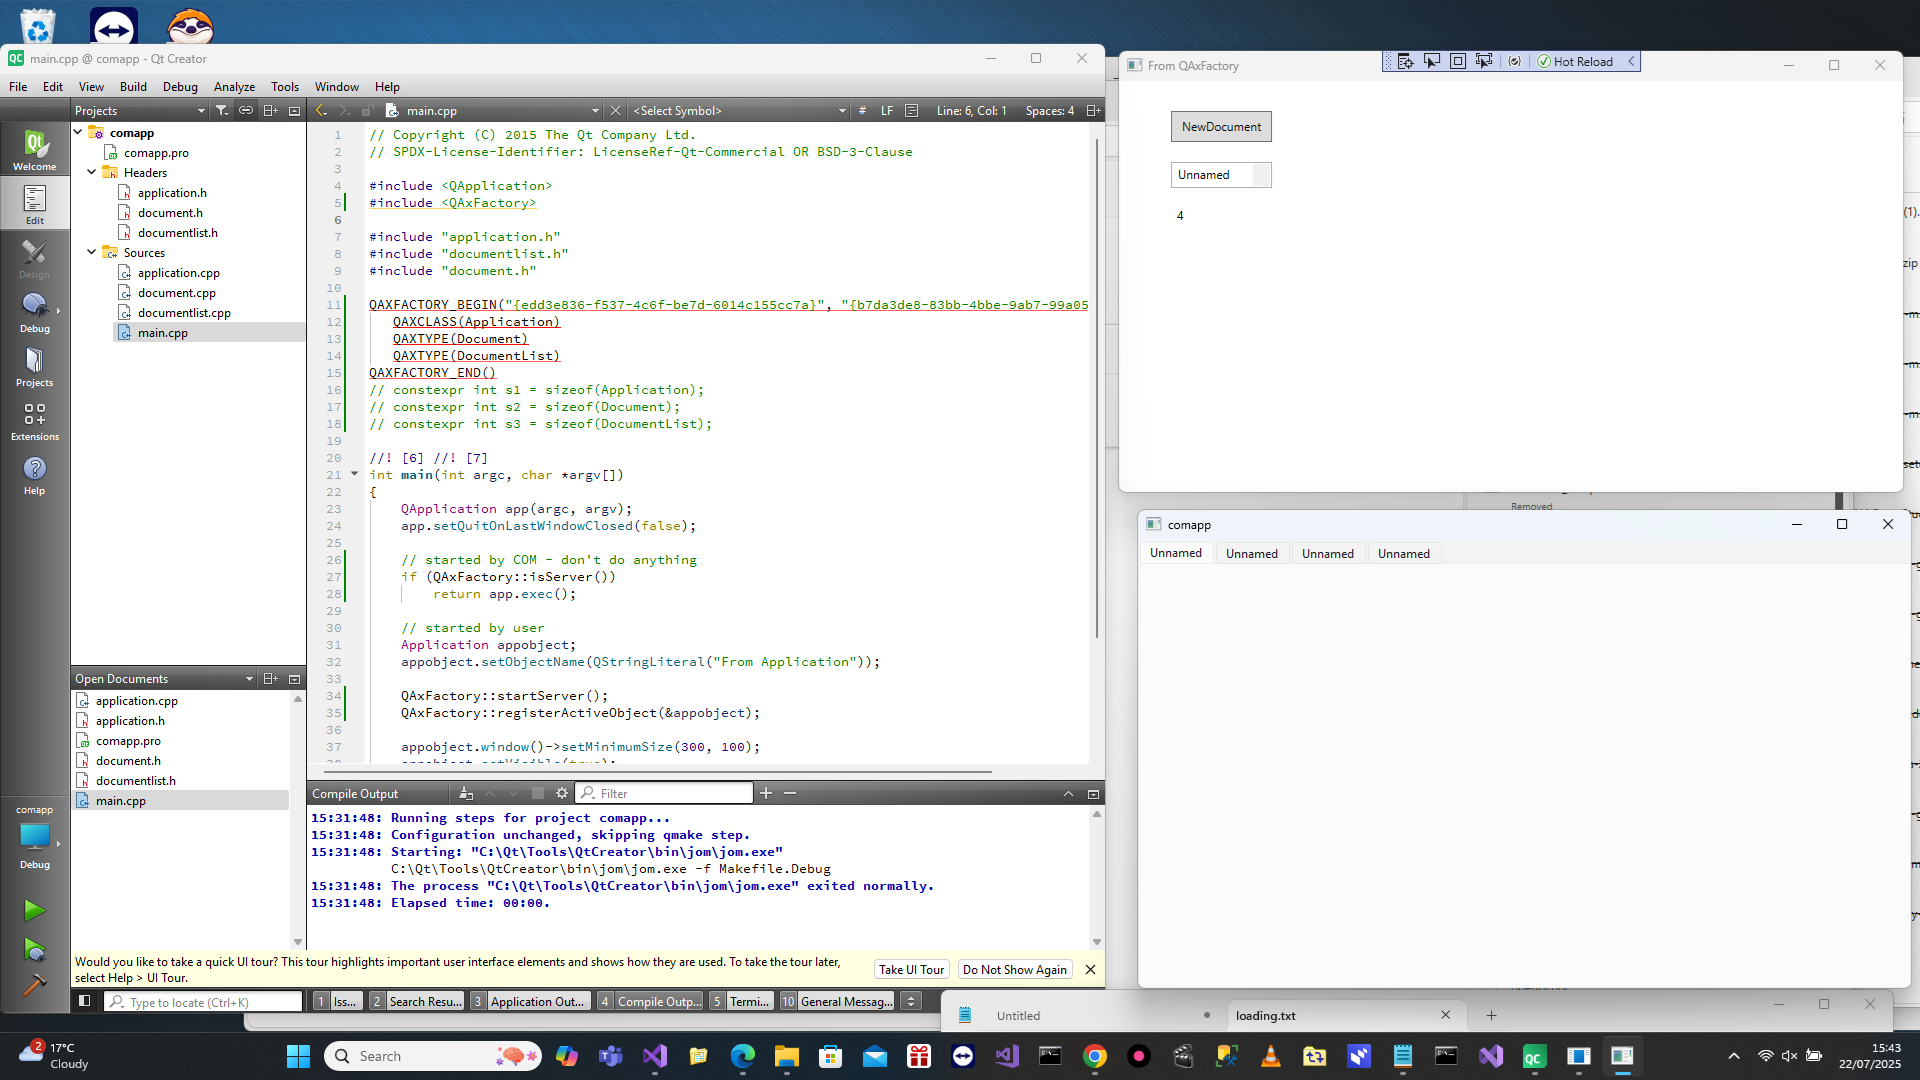Switch to Edit mode in sidebar
Image resolution: width=1920 pixels, height=1080 pixels.
35,204
